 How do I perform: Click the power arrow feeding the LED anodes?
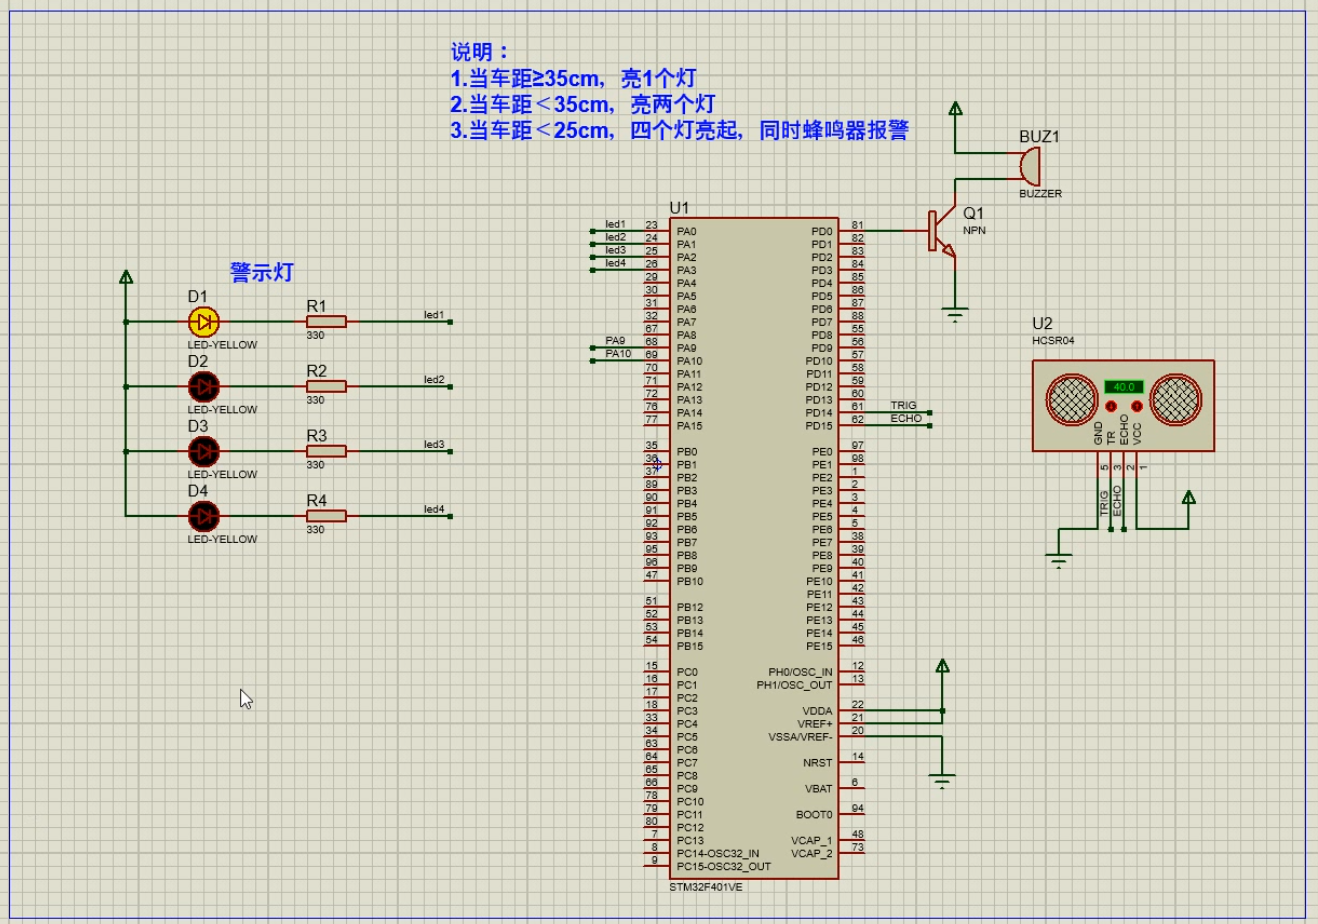[126, 277]
